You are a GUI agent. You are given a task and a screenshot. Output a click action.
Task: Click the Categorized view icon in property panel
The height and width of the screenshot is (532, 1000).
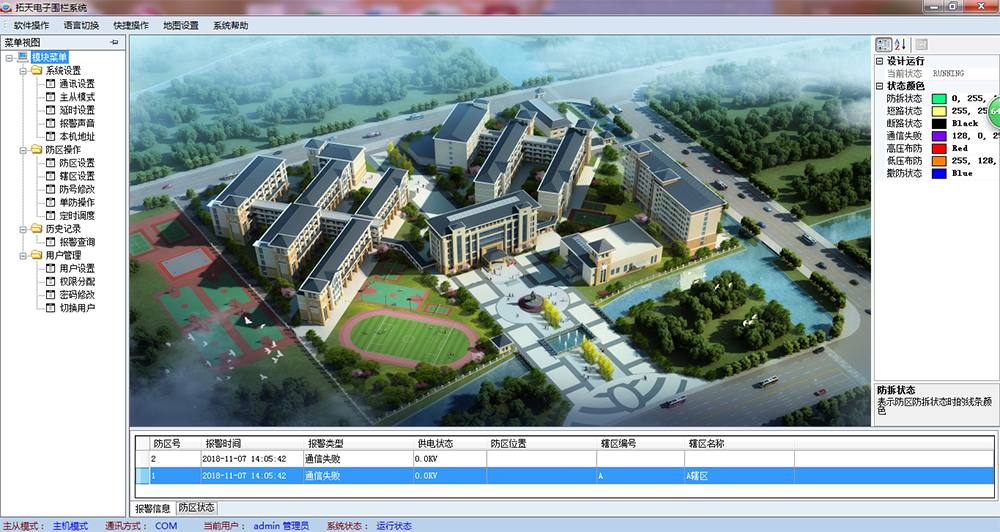click(884, 45)
